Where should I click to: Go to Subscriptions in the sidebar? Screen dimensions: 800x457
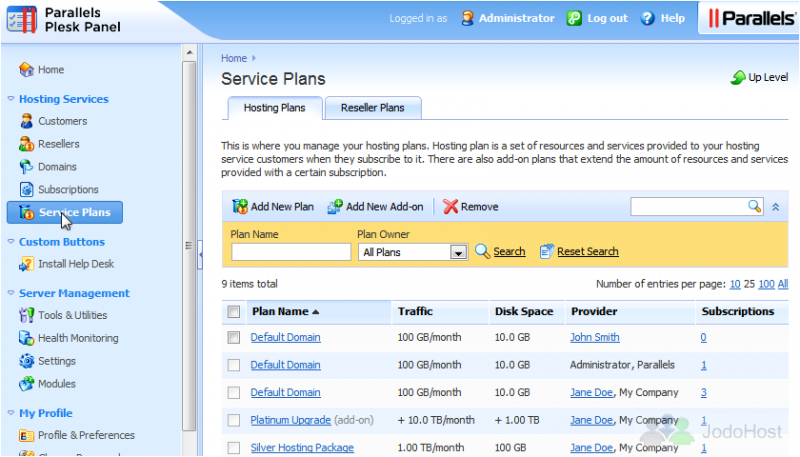coord(68,189)
